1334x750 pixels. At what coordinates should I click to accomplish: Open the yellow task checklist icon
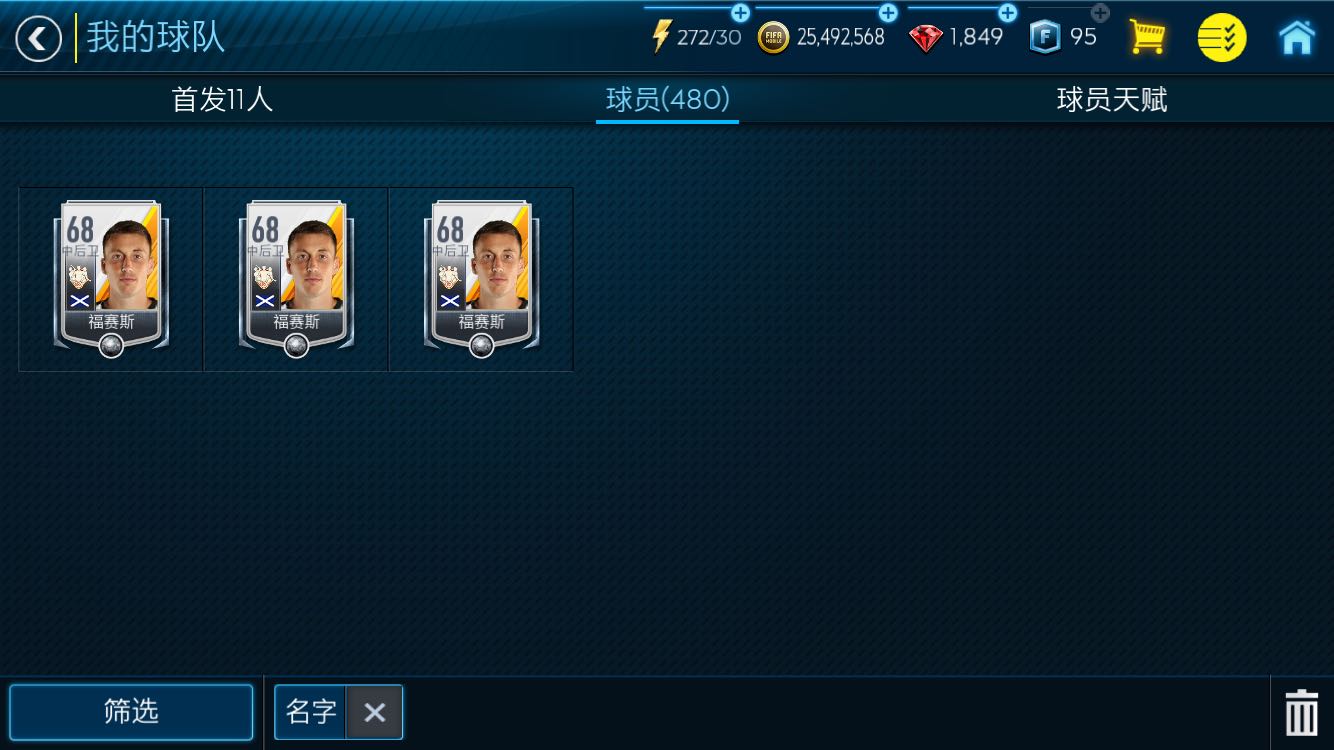tap(1222, 38)
